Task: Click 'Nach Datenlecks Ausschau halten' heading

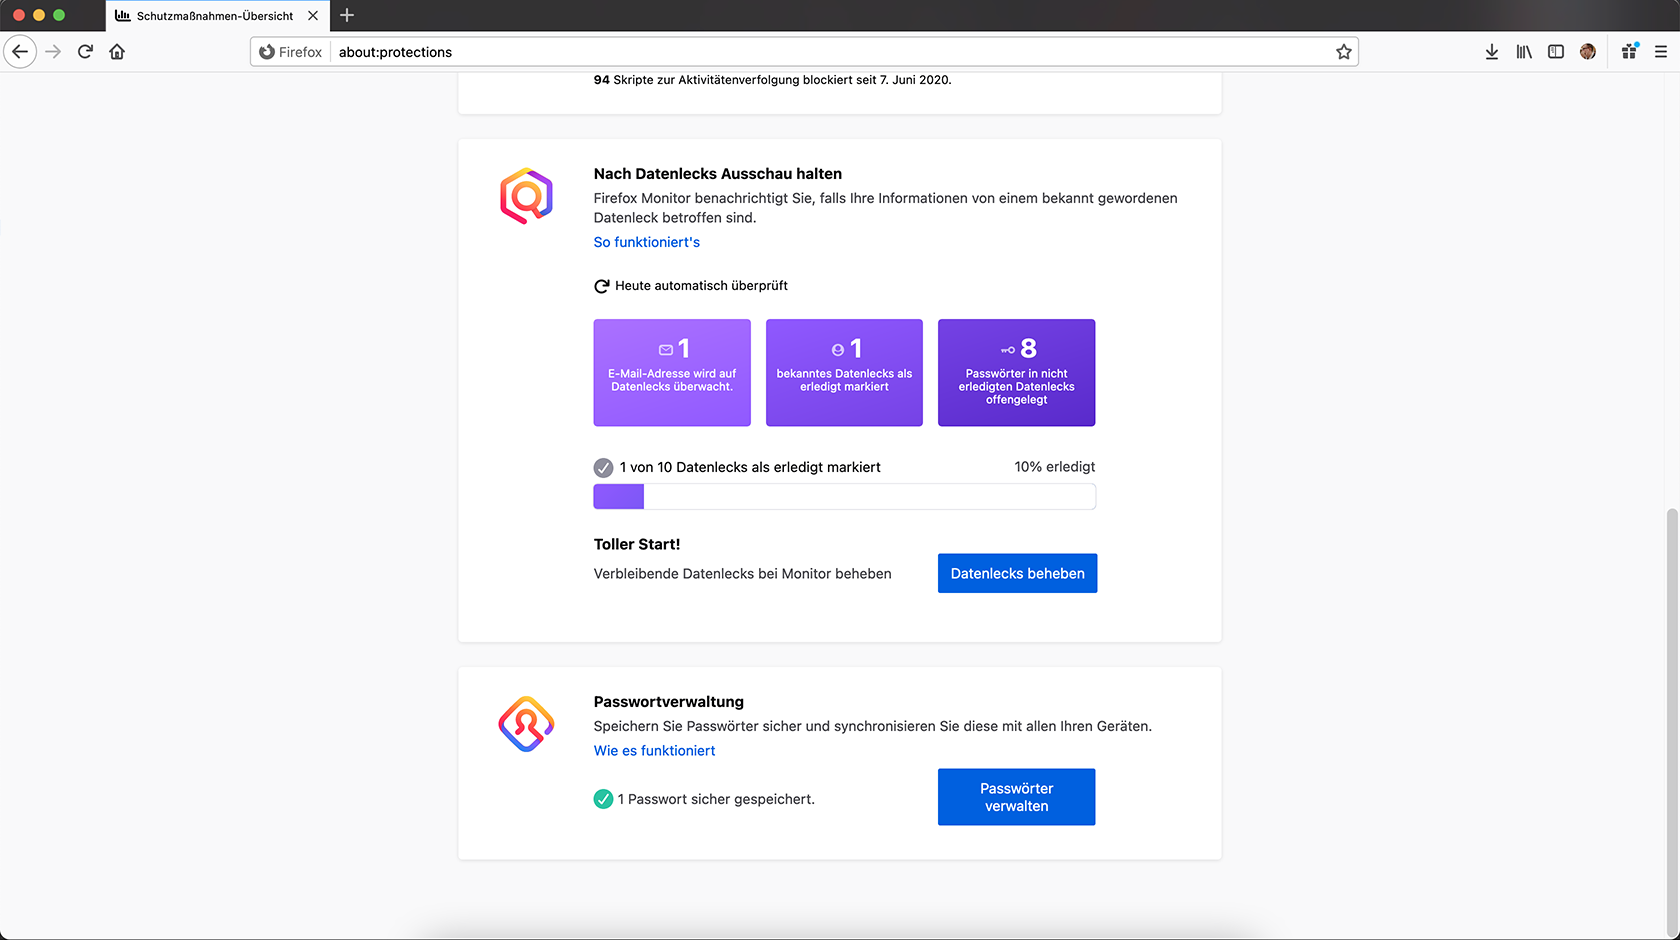Action: tap(718, 174)
